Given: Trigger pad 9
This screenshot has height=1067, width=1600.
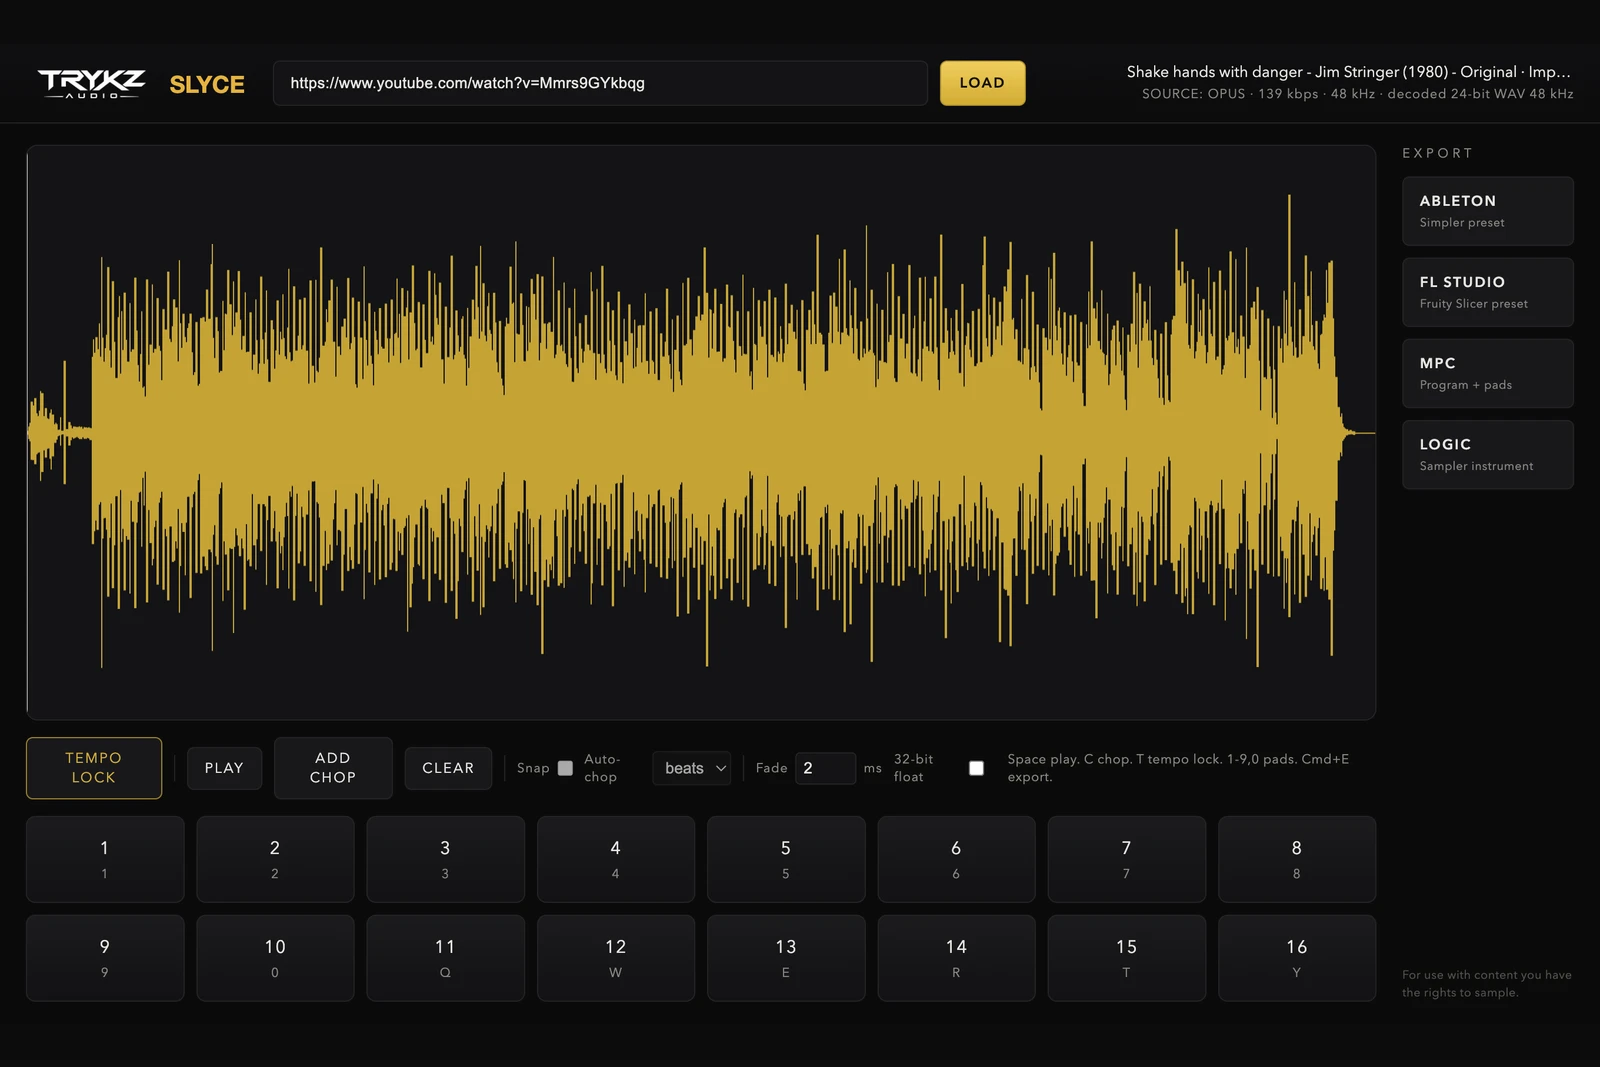Looking at the screenshot, I should (105, 958).
